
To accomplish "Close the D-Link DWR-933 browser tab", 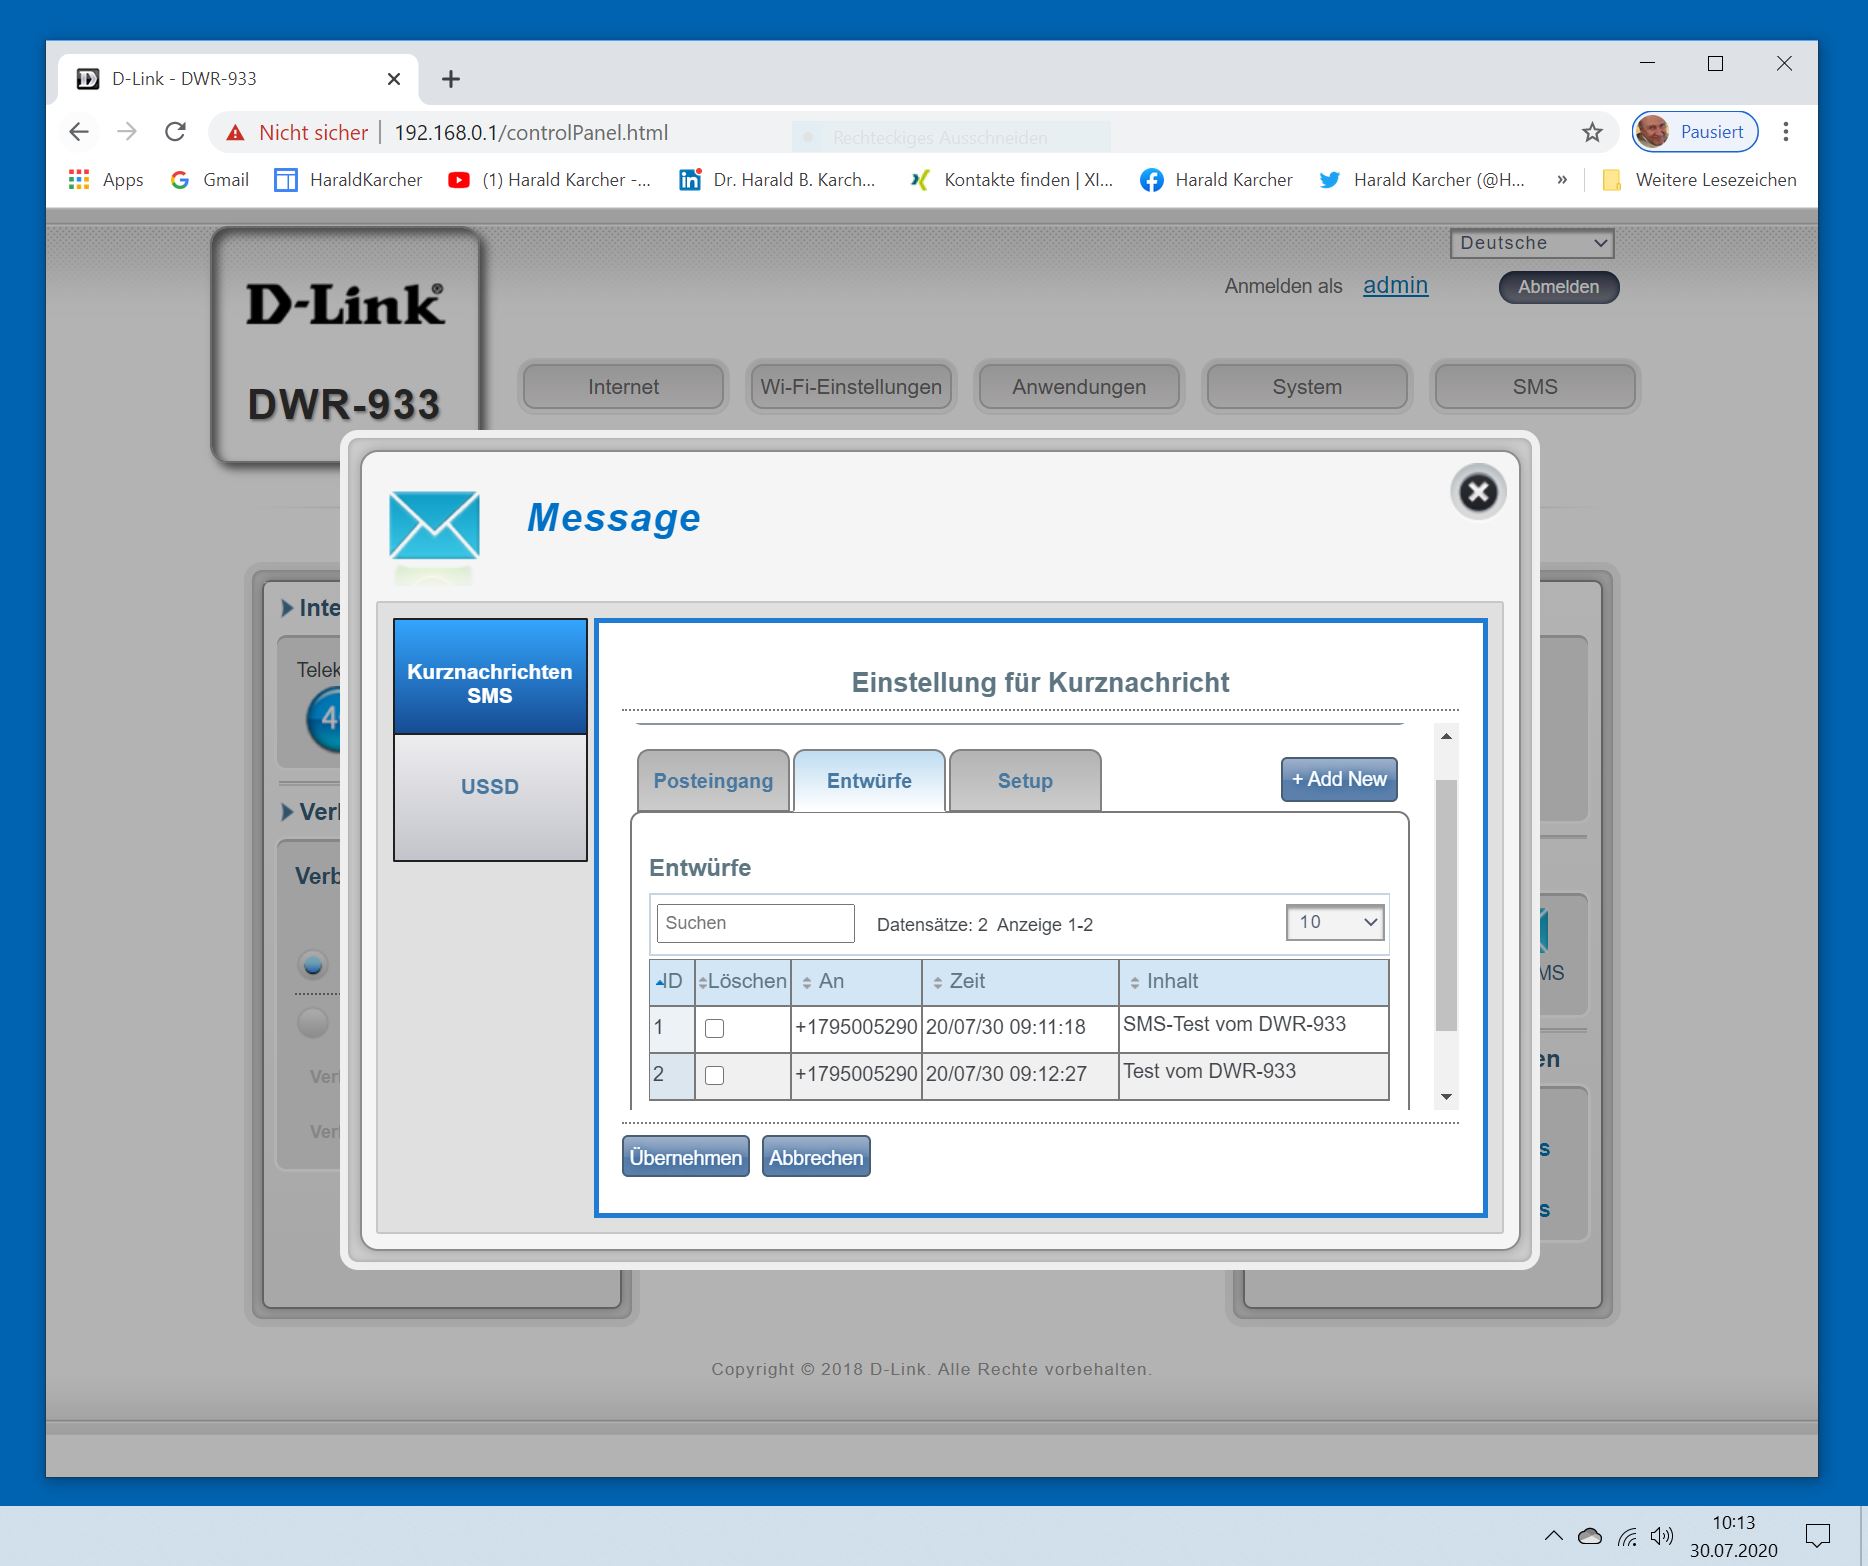I will click(394, 79).
